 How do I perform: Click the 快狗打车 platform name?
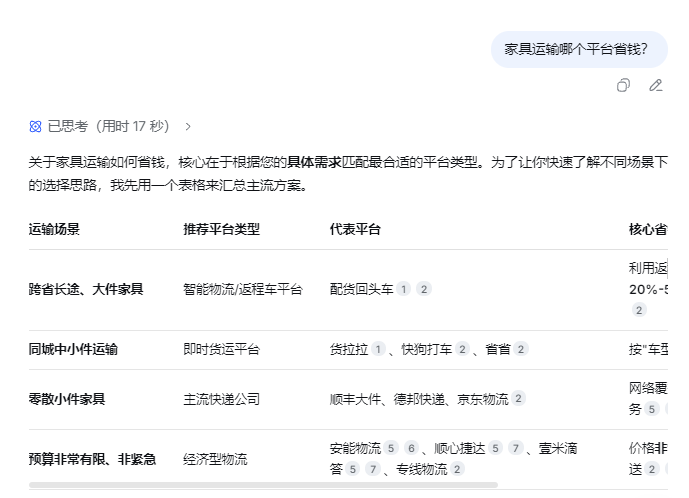coord(427,349)
